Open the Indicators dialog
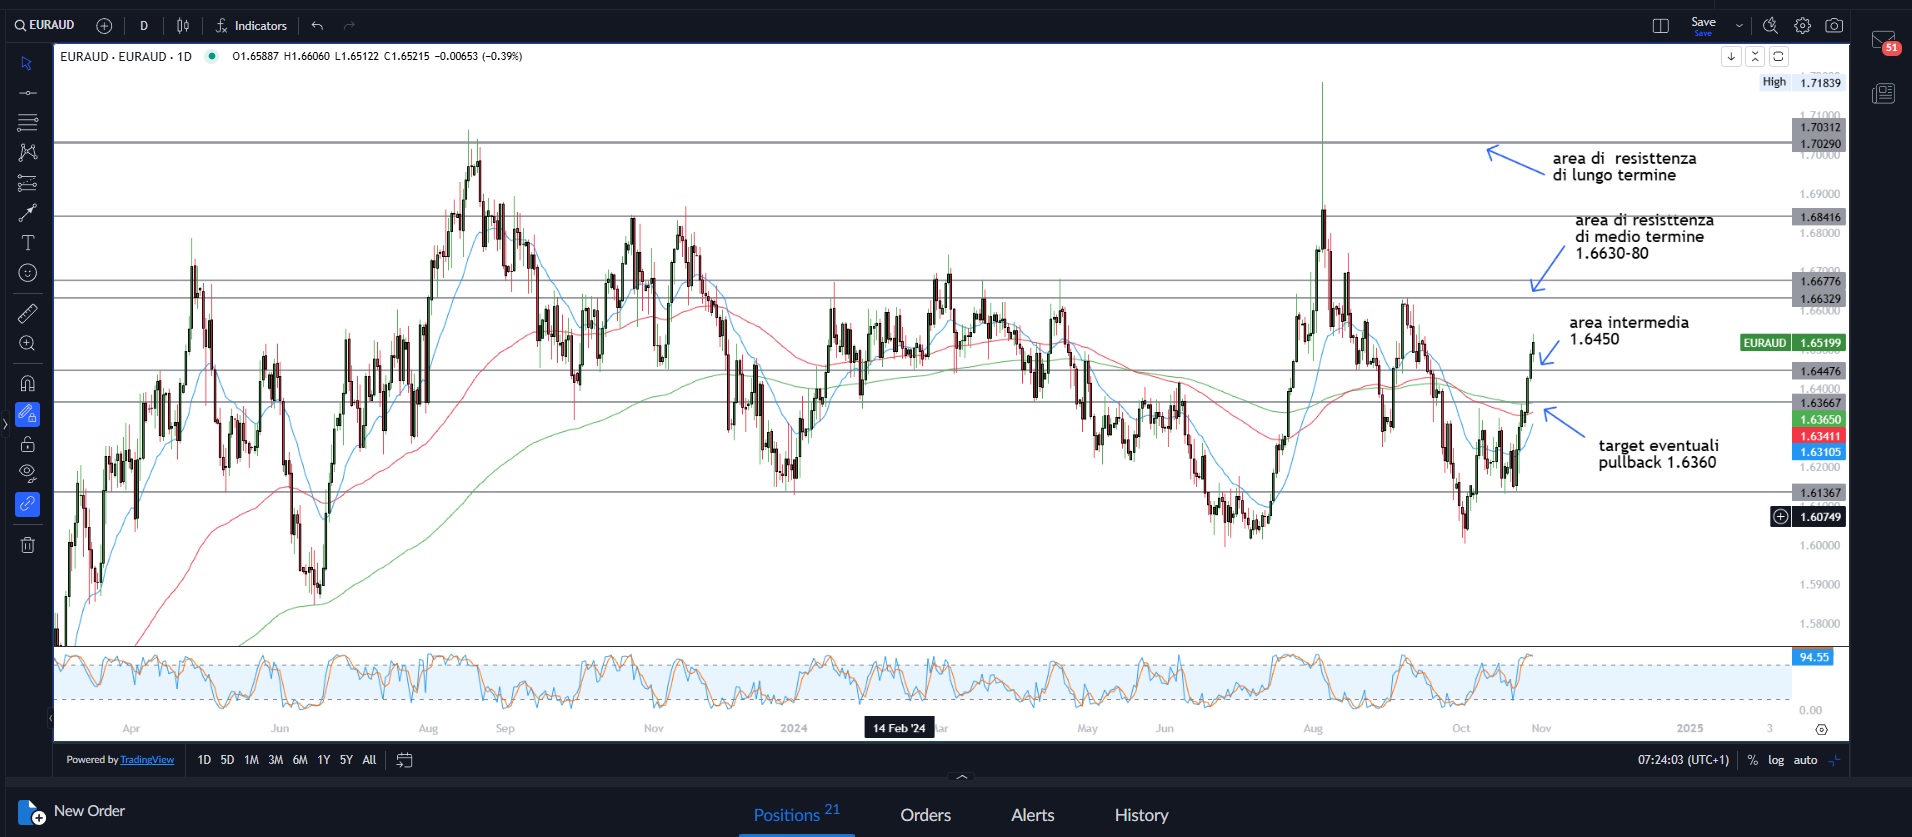This screenshot has height=837, width=1912. point(251,26)
